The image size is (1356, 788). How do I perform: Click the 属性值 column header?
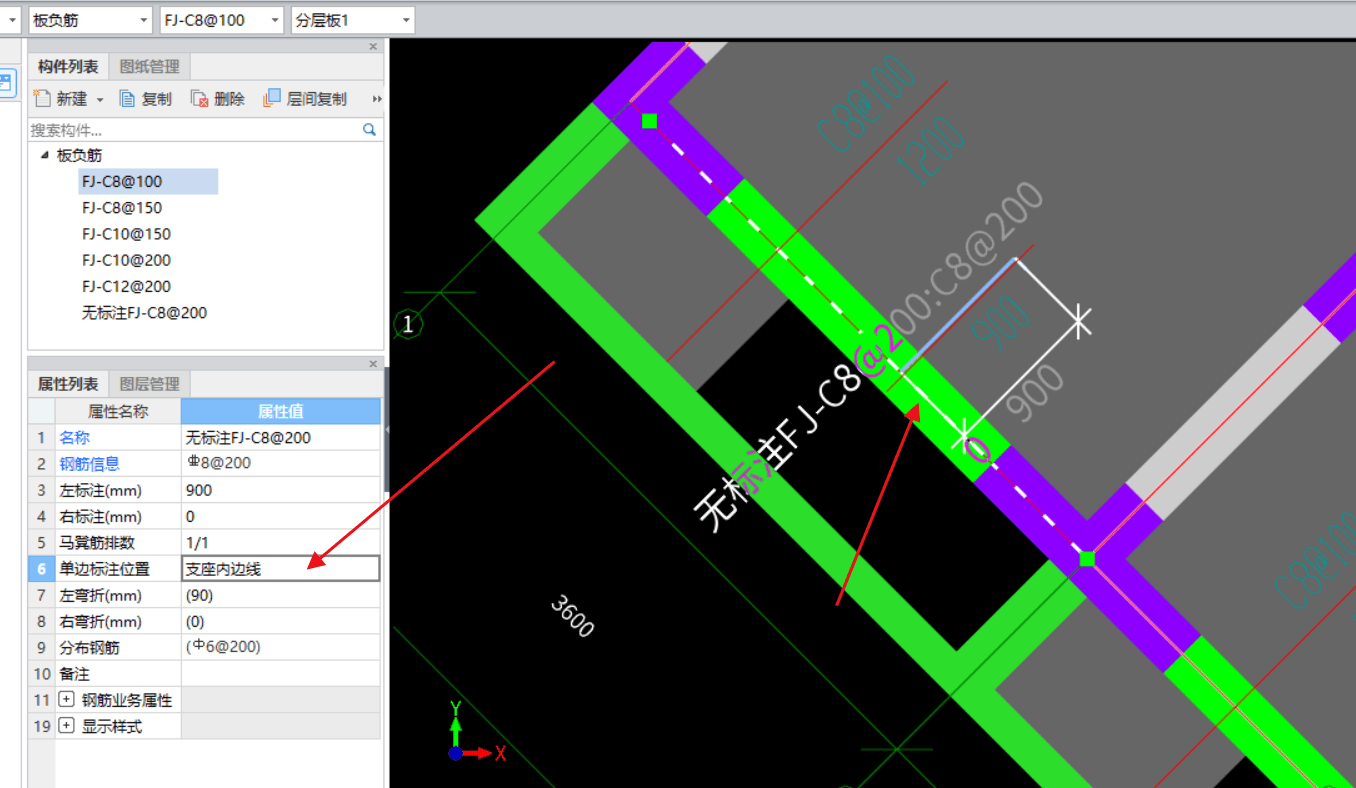pos(281,411)
